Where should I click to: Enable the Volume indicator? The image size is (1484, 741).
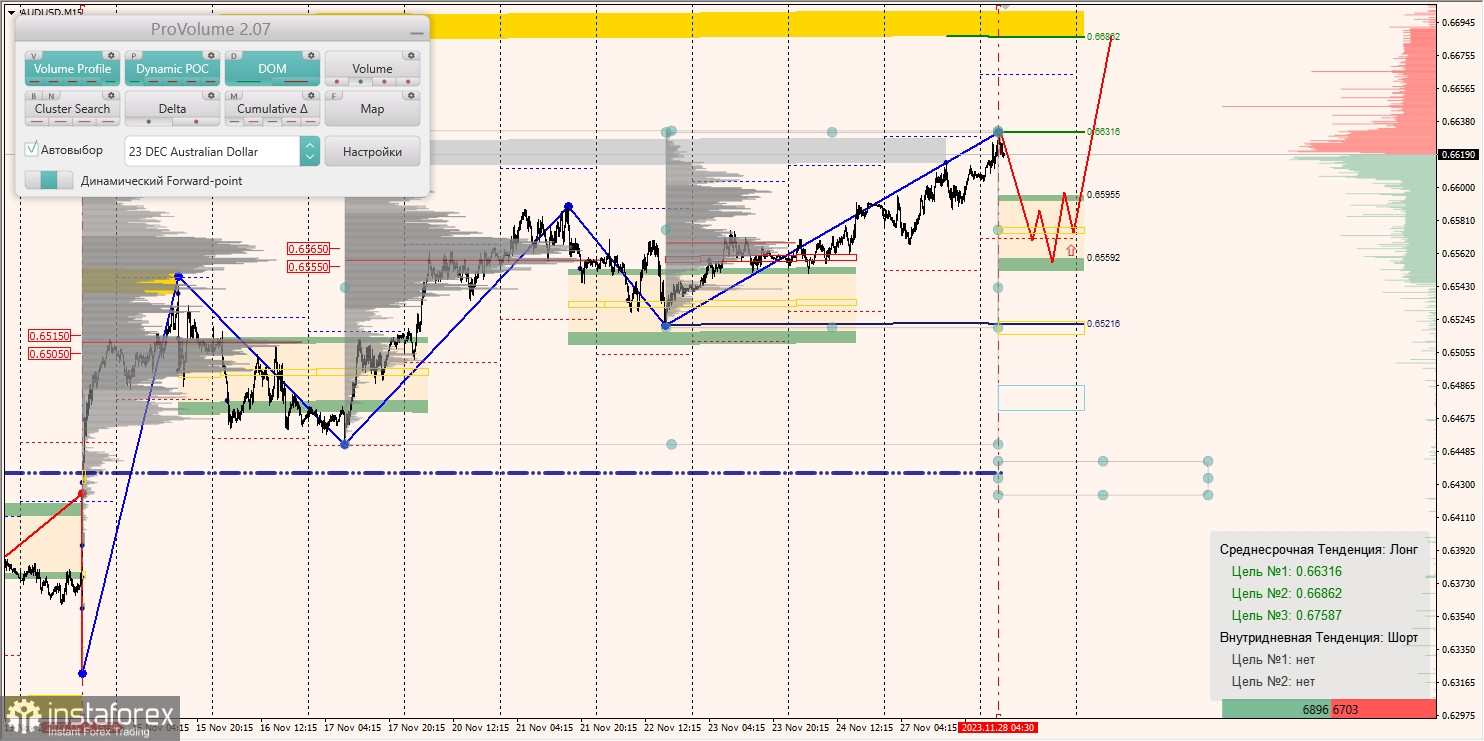coord(372,70)
